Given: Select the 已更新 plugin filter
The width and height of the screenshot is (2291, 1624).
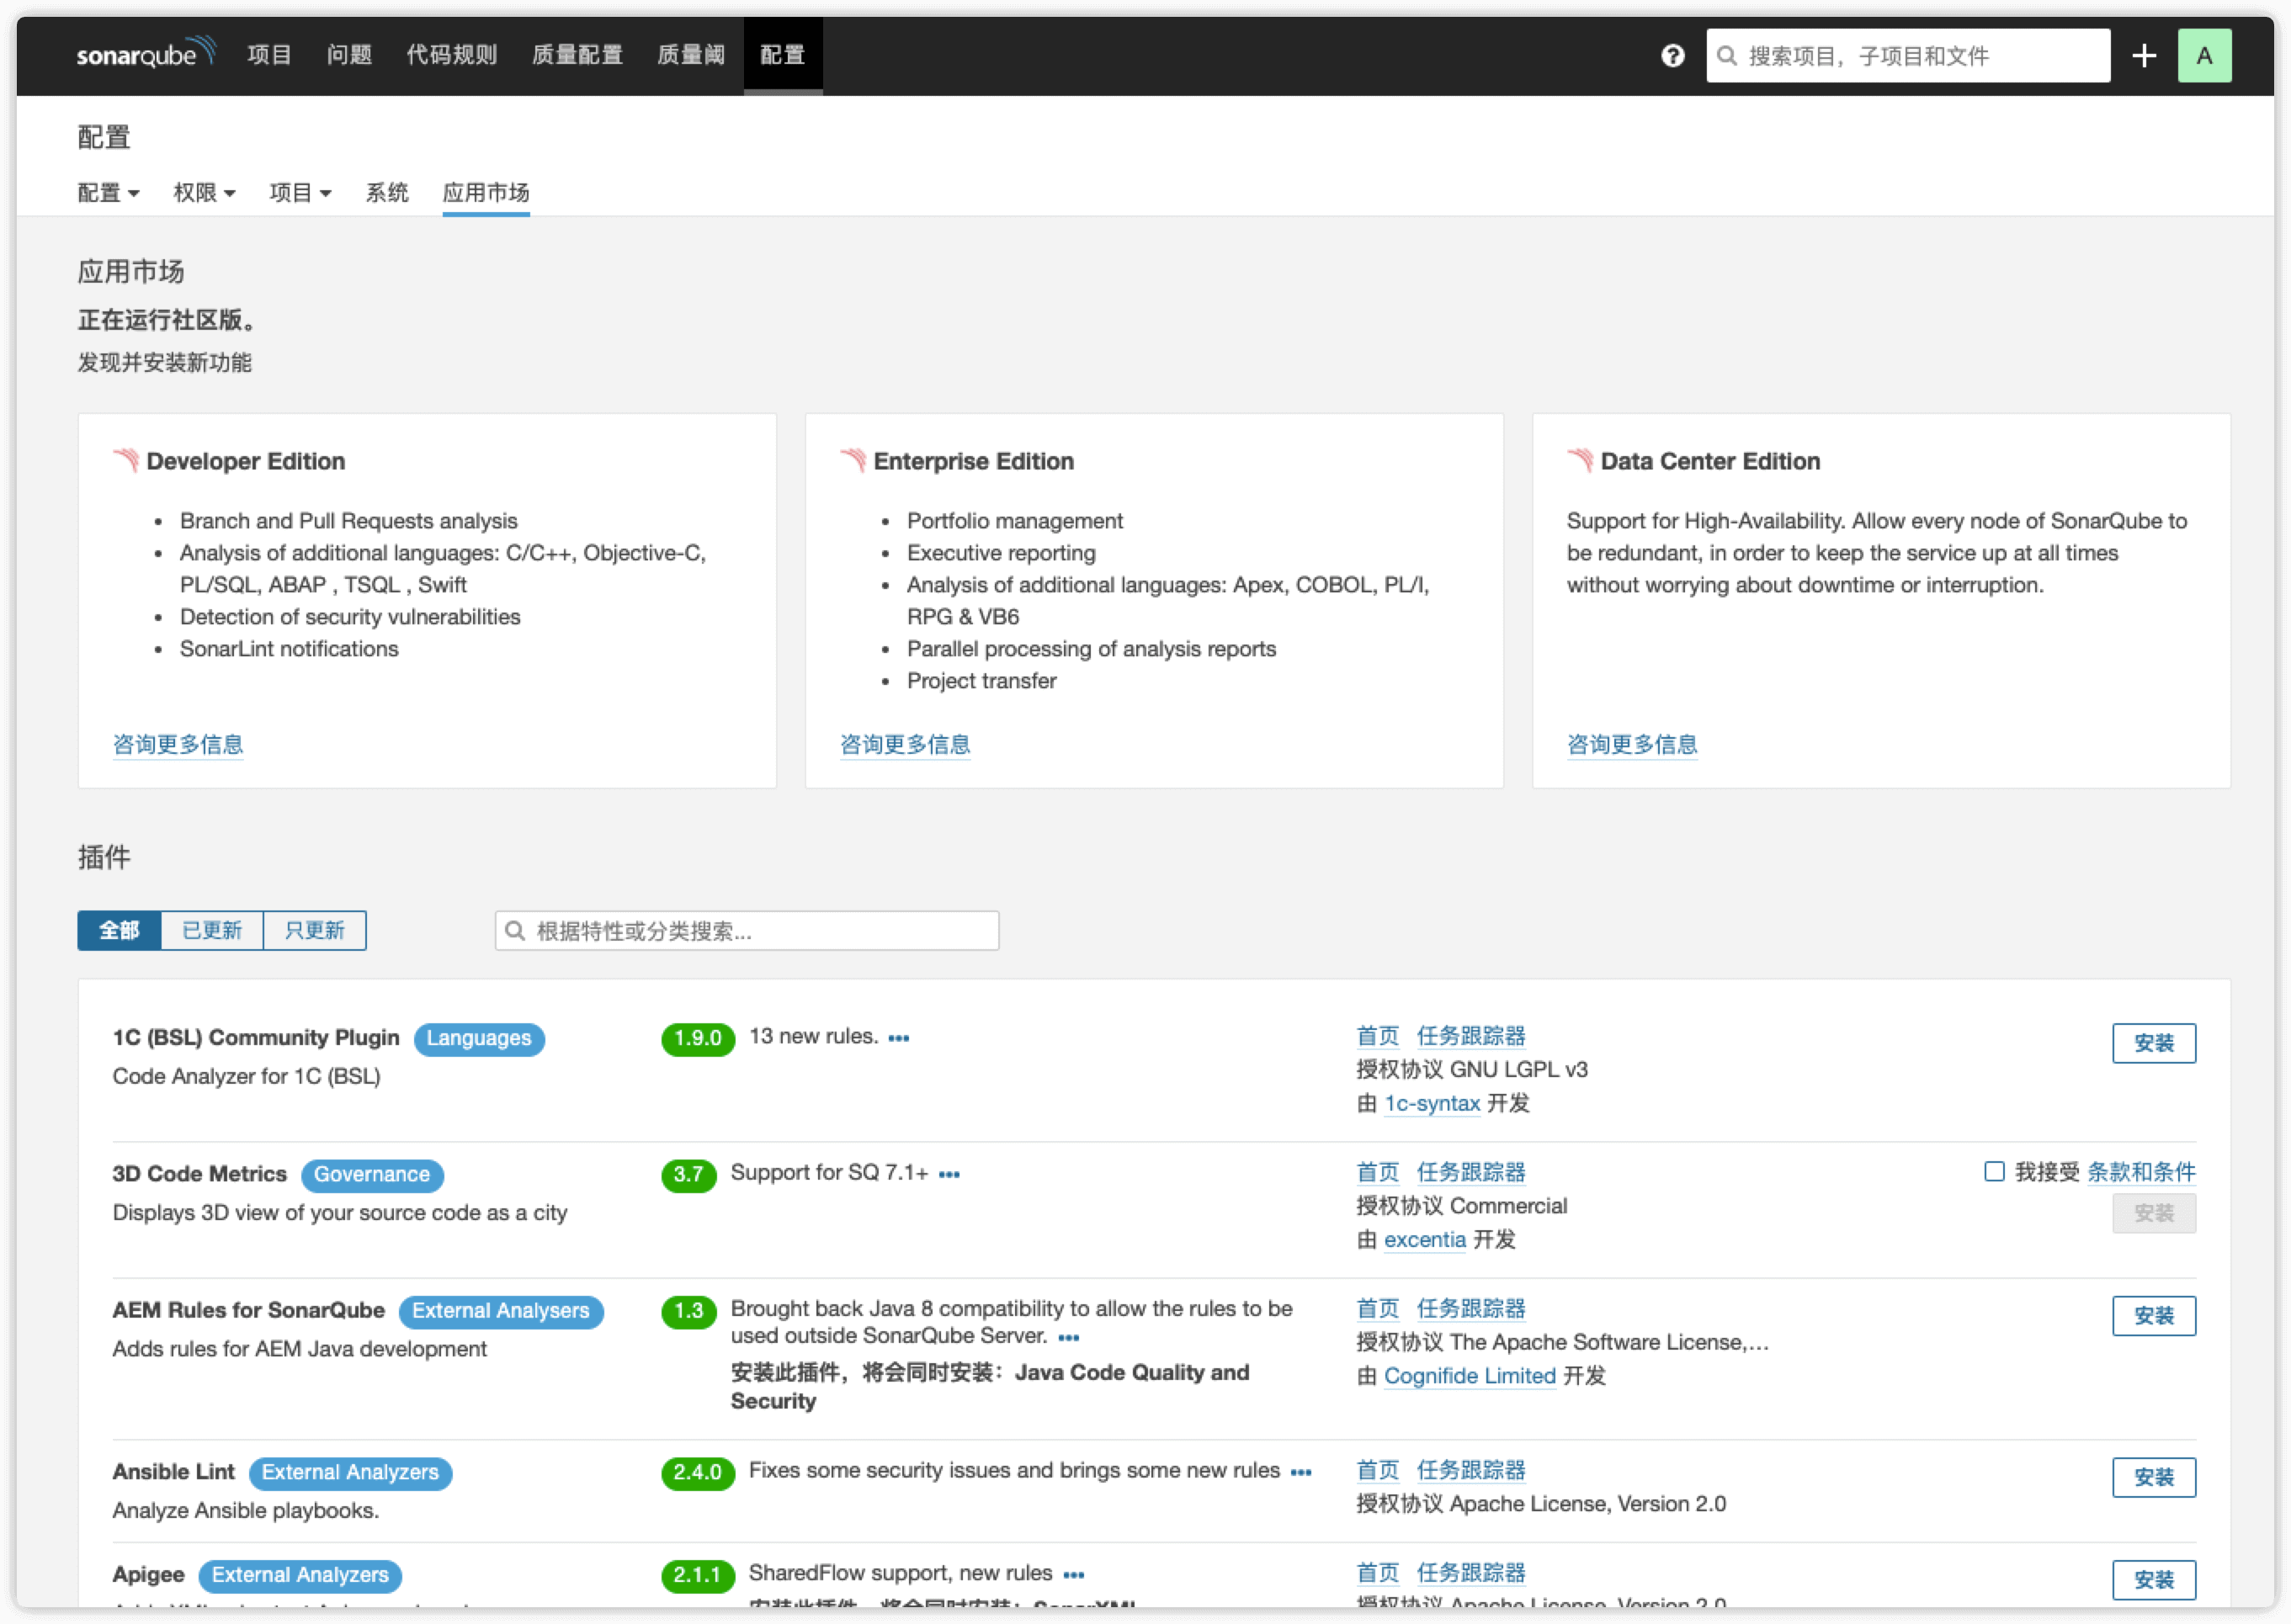Looking at the screenshot, I should coord(212,930).
